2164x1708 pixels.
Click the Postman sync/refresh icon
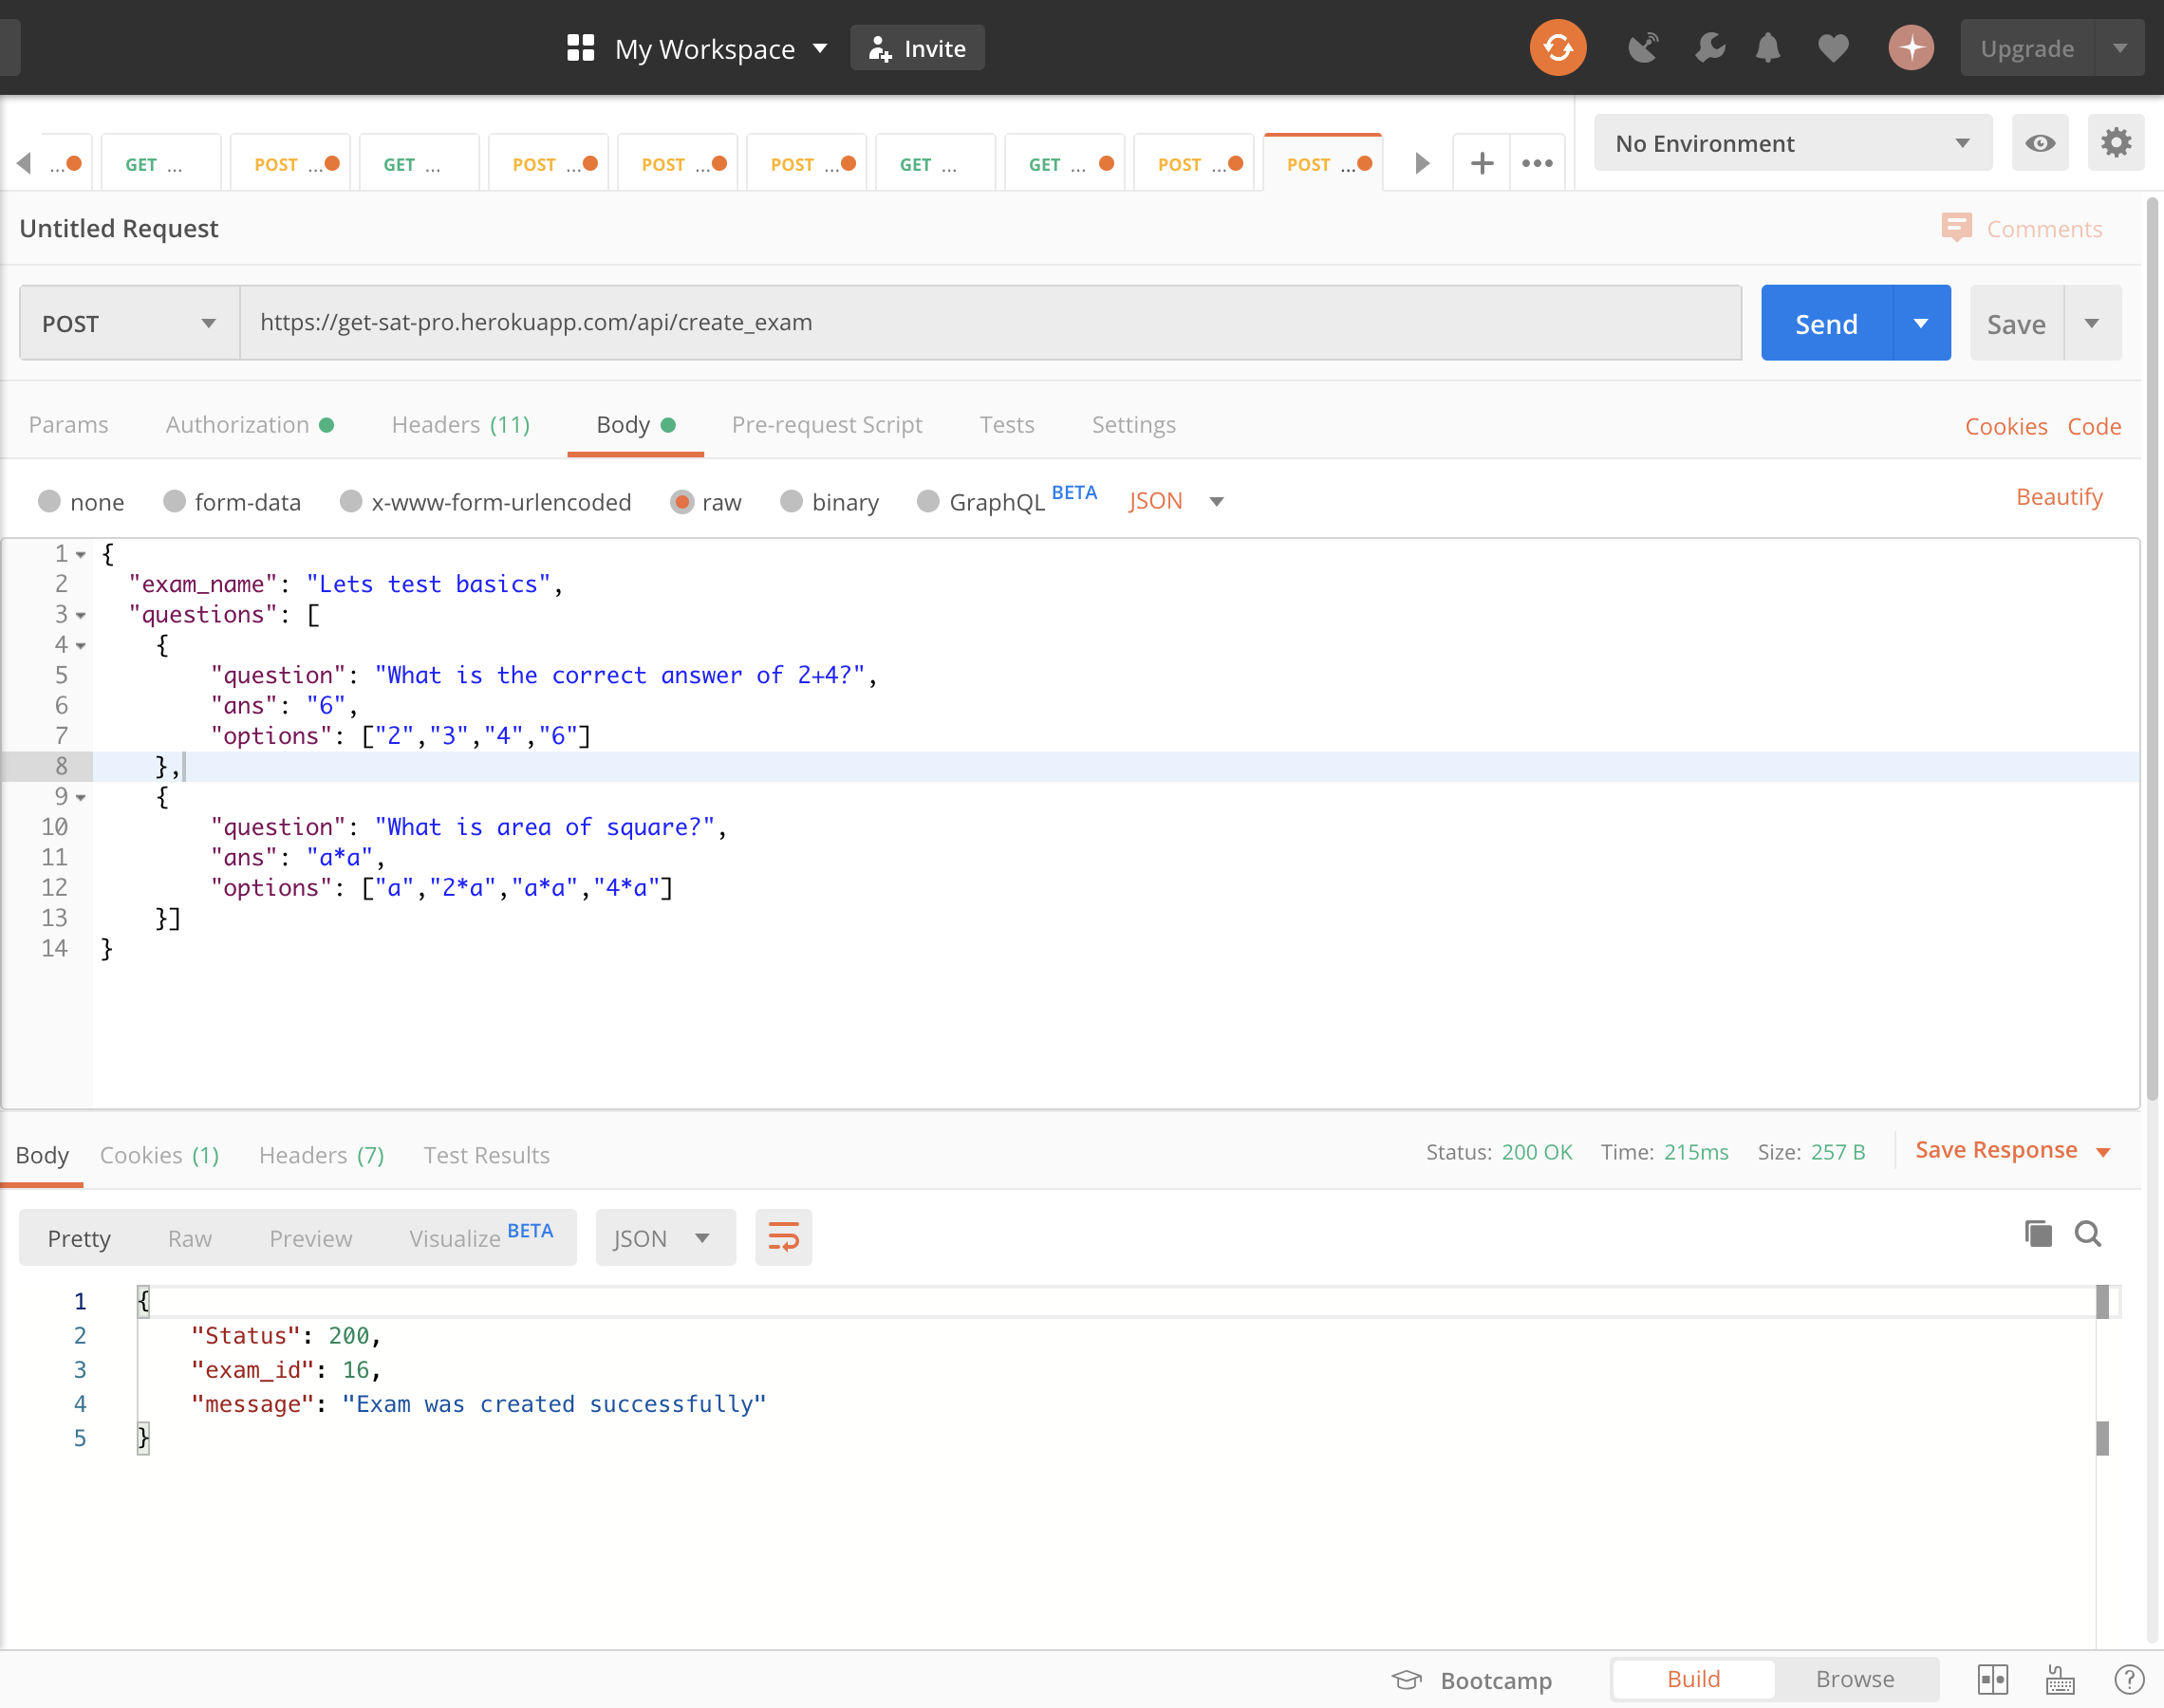click(x=1557, y=47)
